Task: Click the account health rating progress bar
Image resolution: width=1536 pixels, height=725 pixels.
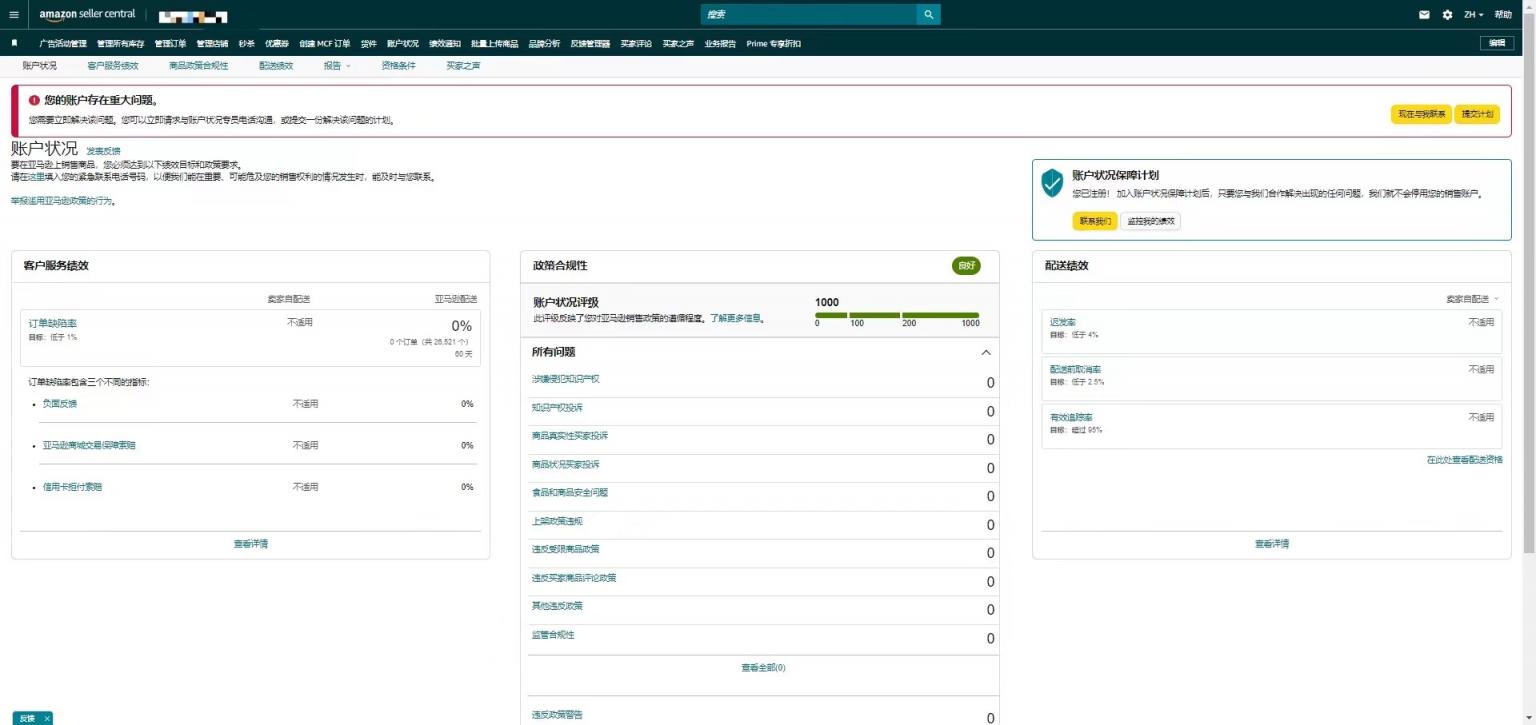Action: (x=897, y=315)
